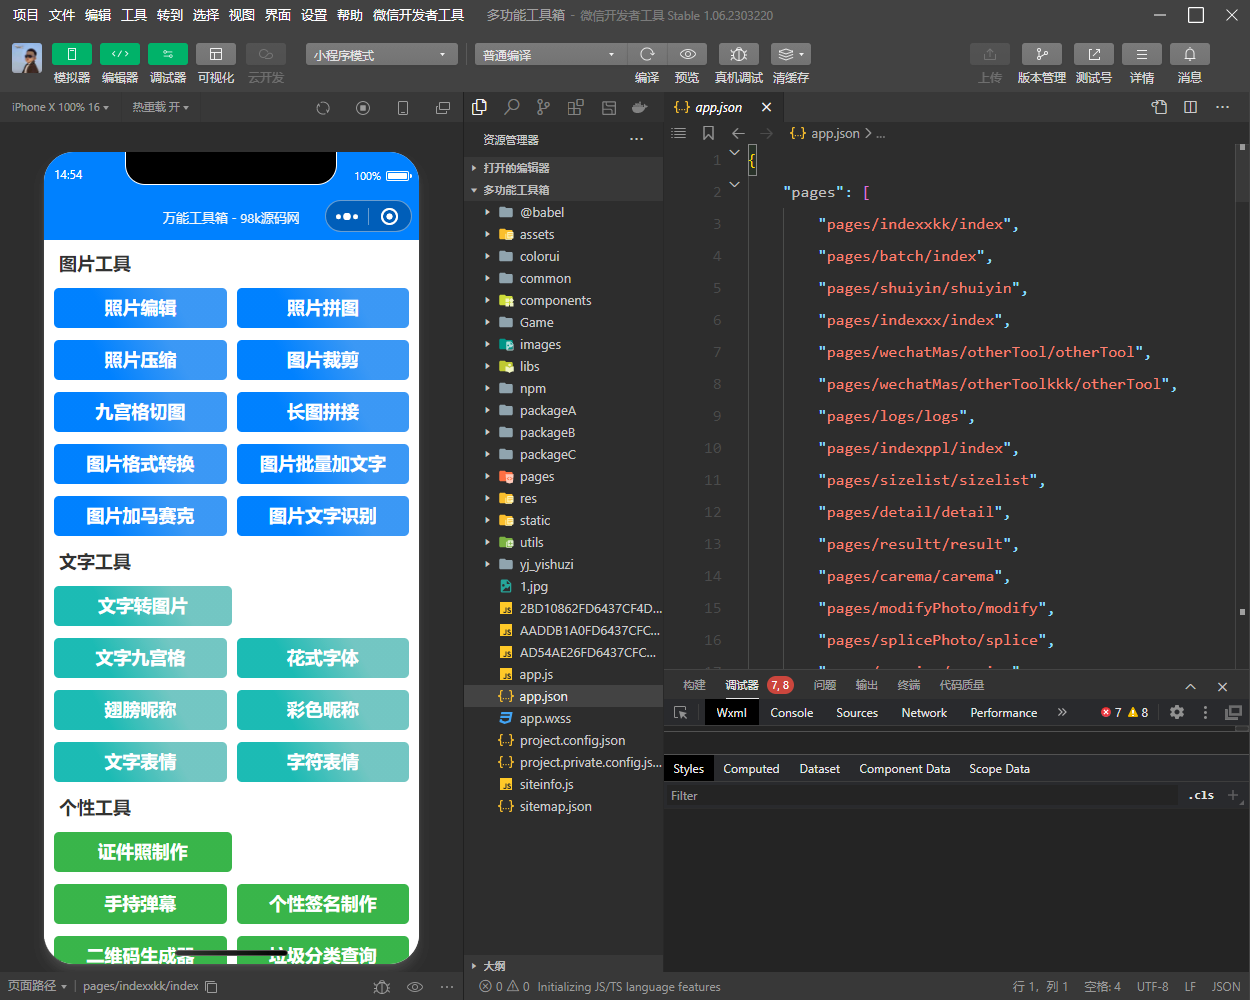Click the 照片拼图 button in the simulator
The height and width of the screenshot is (1000, 1250).
coord(322,308)
